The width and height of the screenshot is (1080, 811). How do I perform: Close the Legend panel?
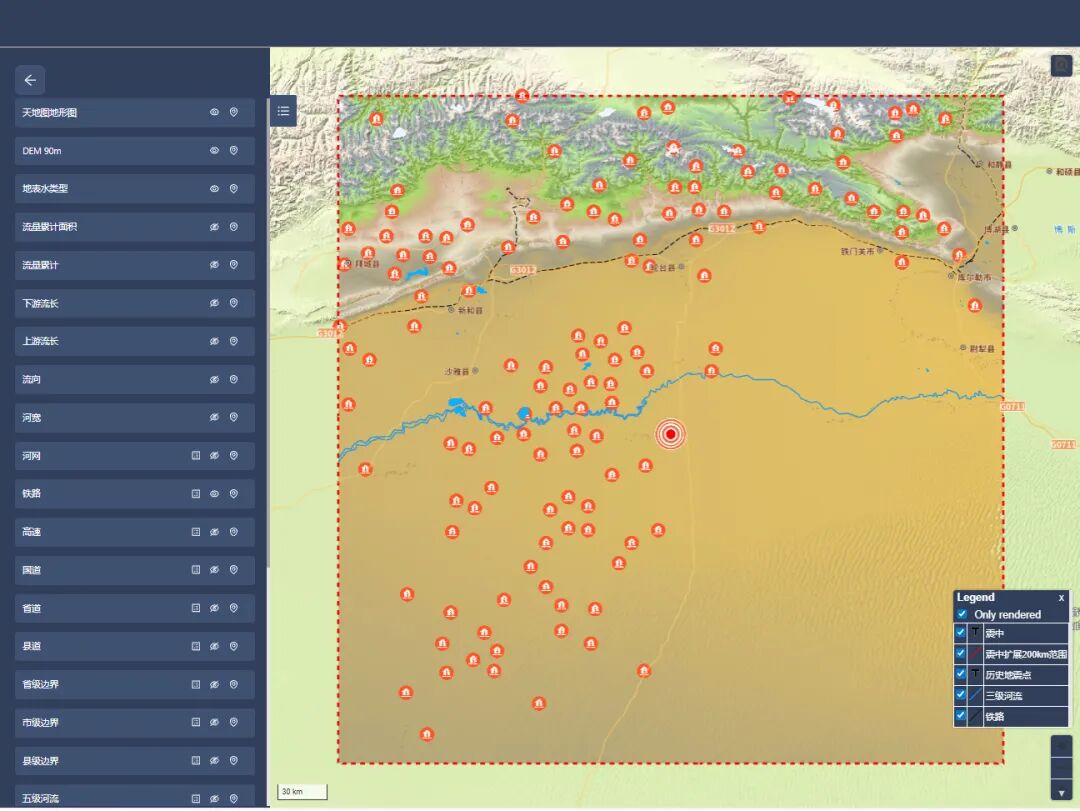[1061, 598]
